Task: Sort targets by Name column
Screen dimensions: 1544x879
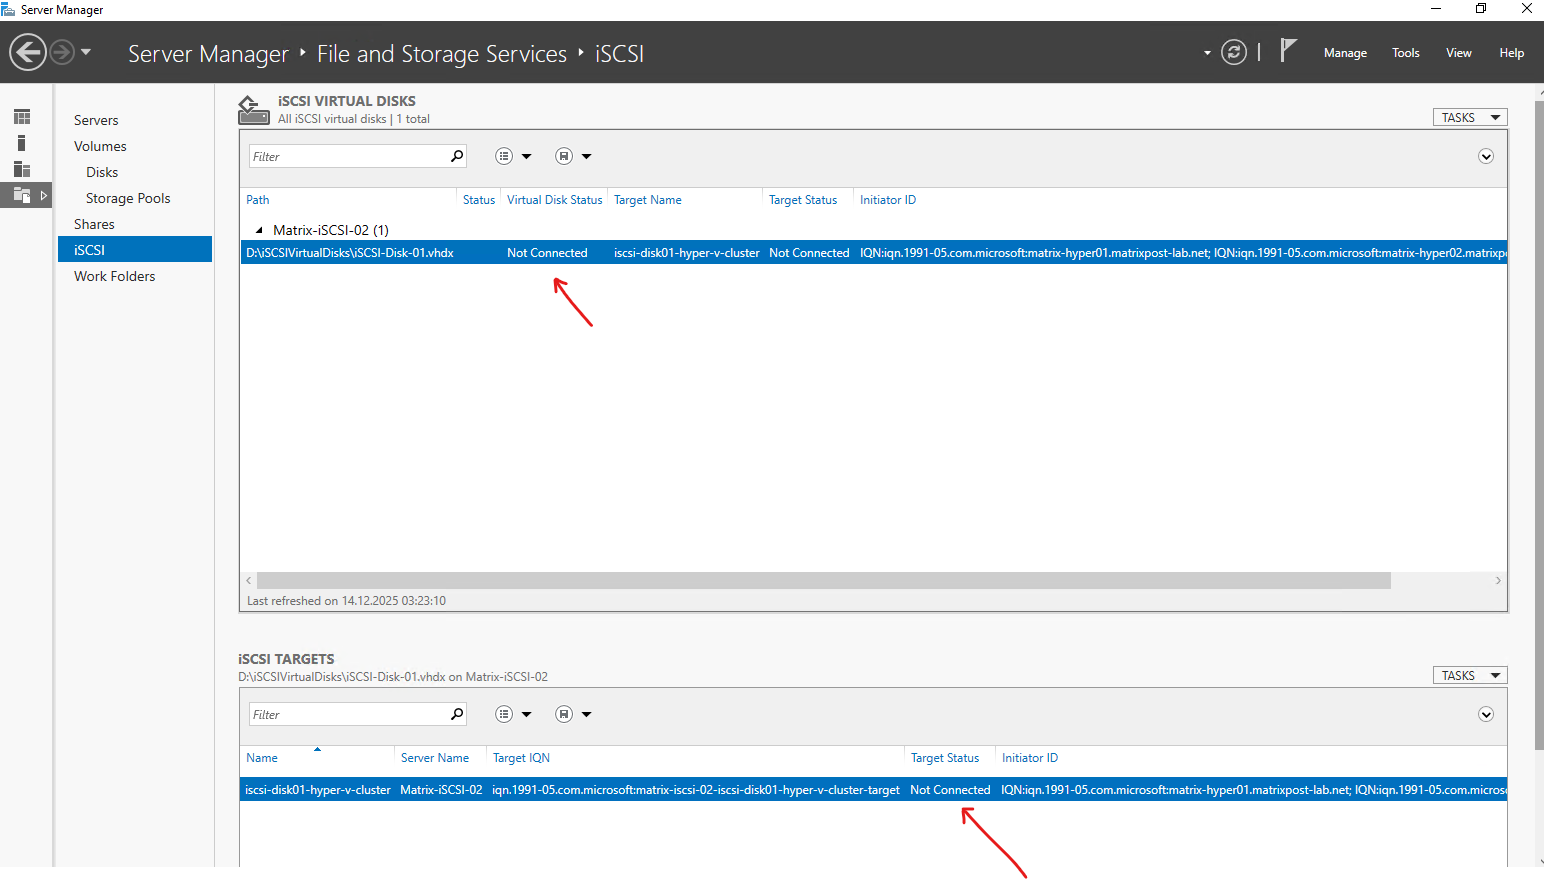Action: [x=262, y=758]
